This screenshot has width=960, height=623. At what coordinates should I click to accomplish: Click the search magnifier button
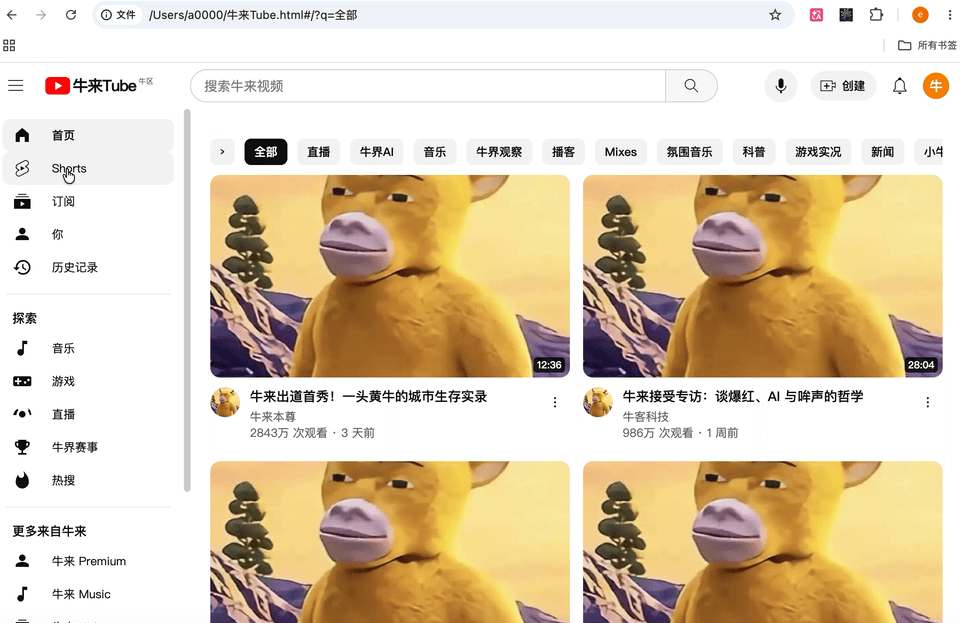tap(691, 86)
